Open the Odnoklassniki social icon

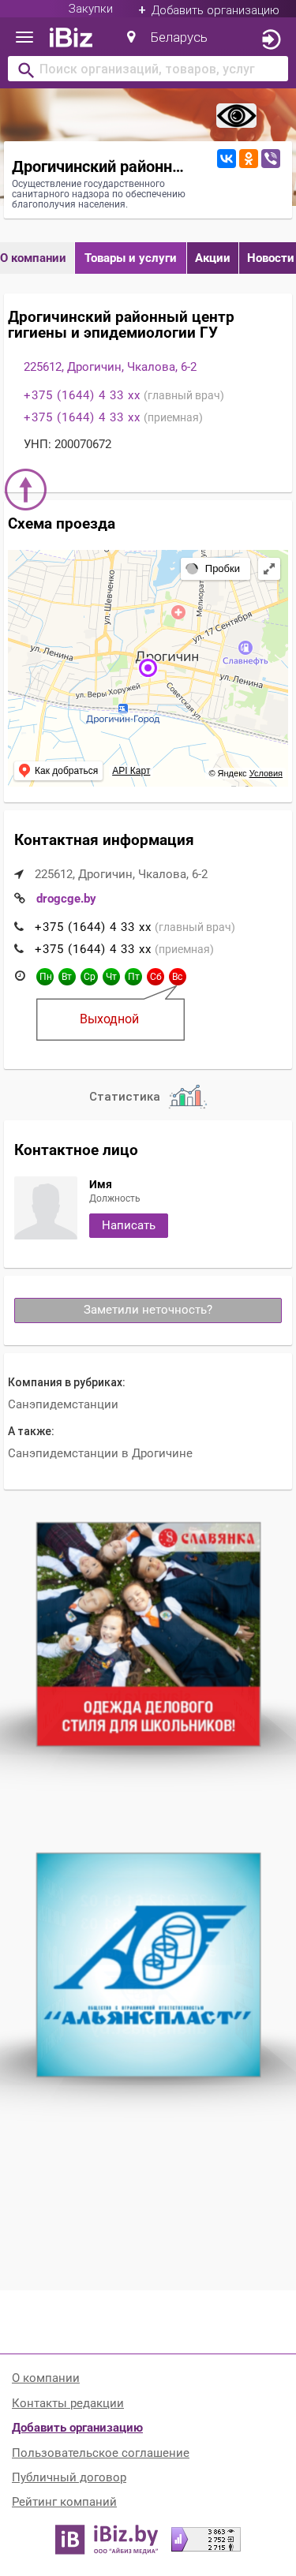(248, 159)
